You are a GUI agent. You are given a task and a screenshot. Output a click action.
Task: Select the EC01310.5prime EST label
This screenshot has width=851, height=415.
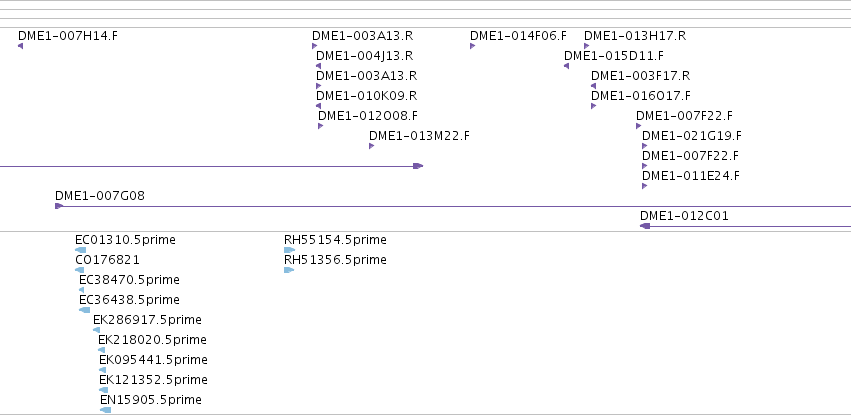(125, 240)
